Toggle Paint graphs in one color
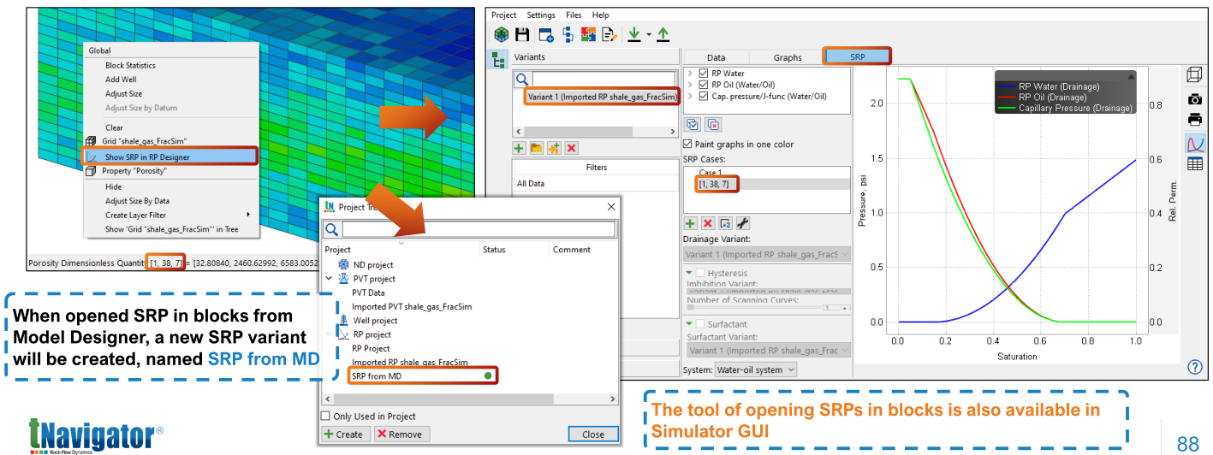This screenshot has width=1213, height=455. point(688,144)
